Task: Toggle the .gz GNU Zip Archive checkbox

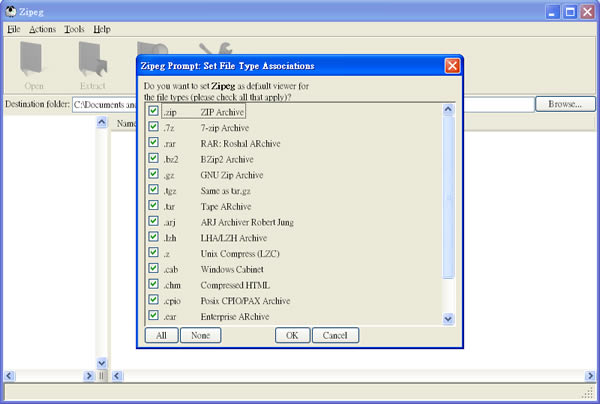Action: coord(153,174)
